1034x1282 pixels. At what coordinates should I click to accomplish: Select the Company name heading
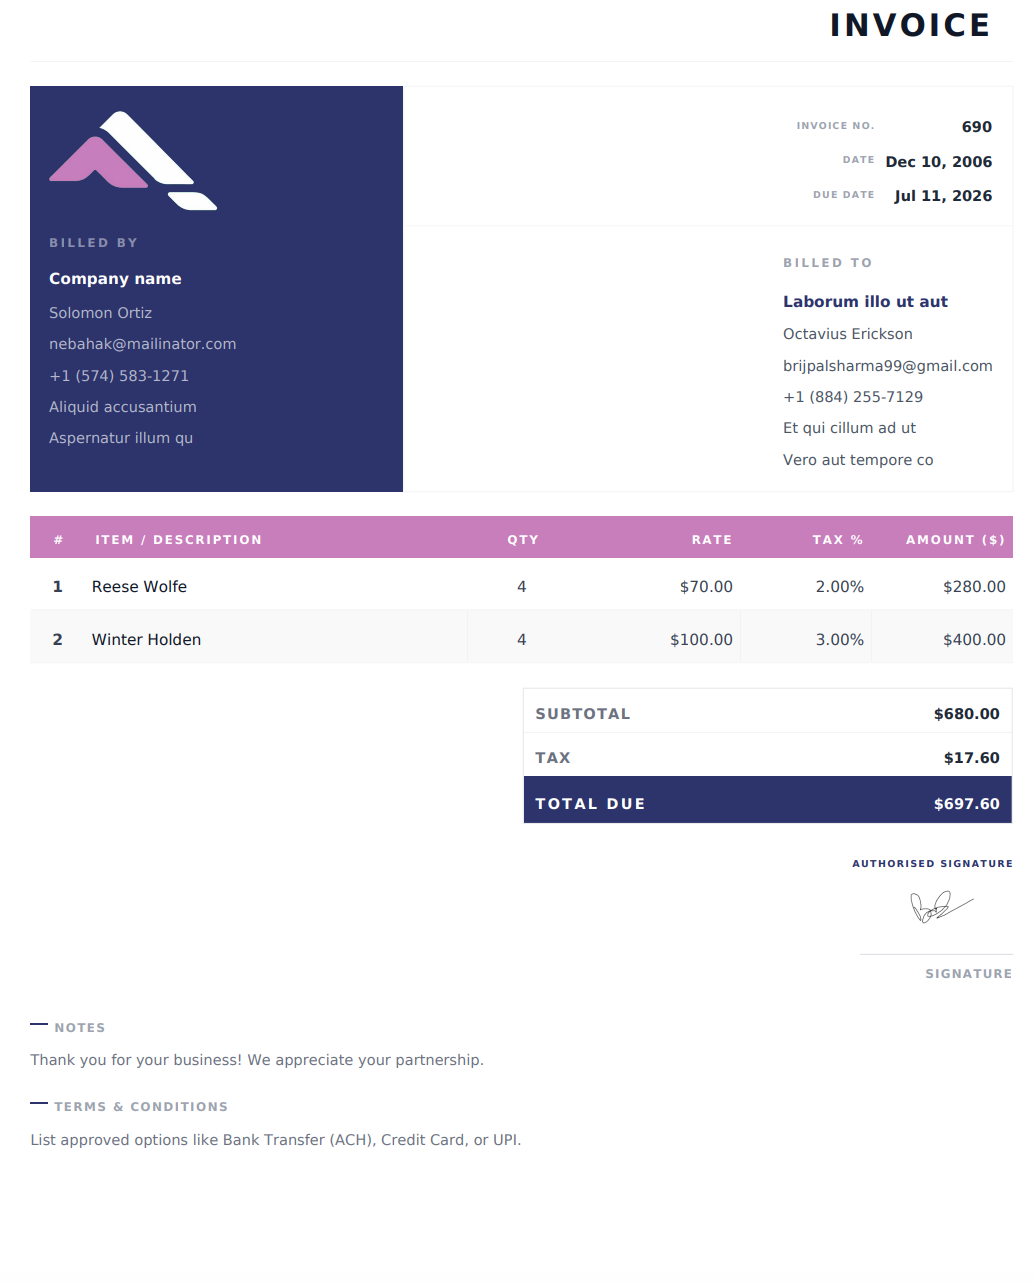click(x=115, y=279)
